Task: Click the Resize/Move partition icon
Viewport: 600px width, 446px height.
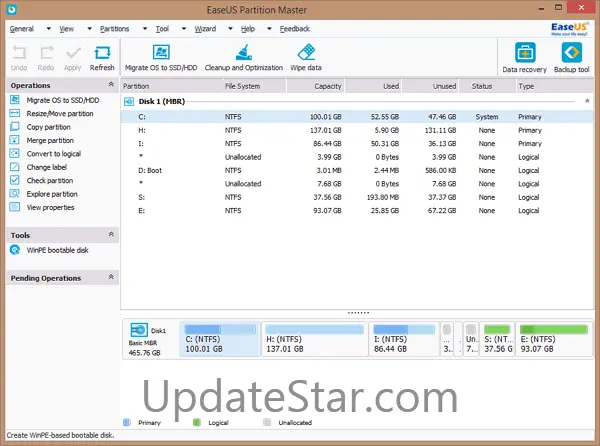Action: (x=15, y=113)
